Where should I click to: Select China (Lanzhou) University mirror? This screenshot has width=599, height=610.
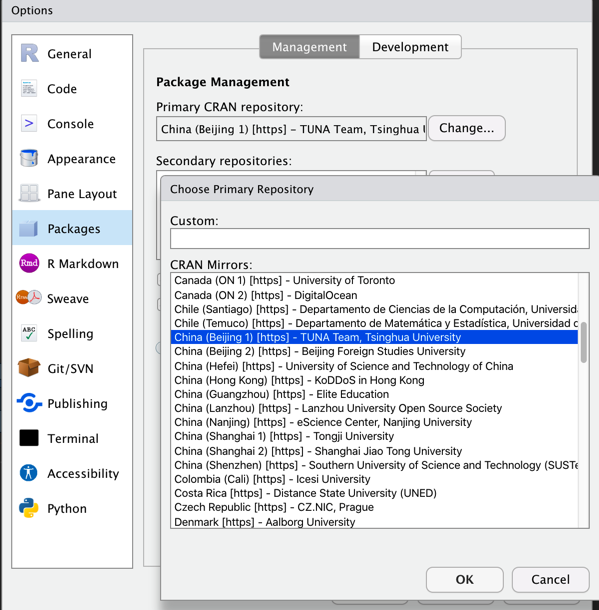[374, 408]
